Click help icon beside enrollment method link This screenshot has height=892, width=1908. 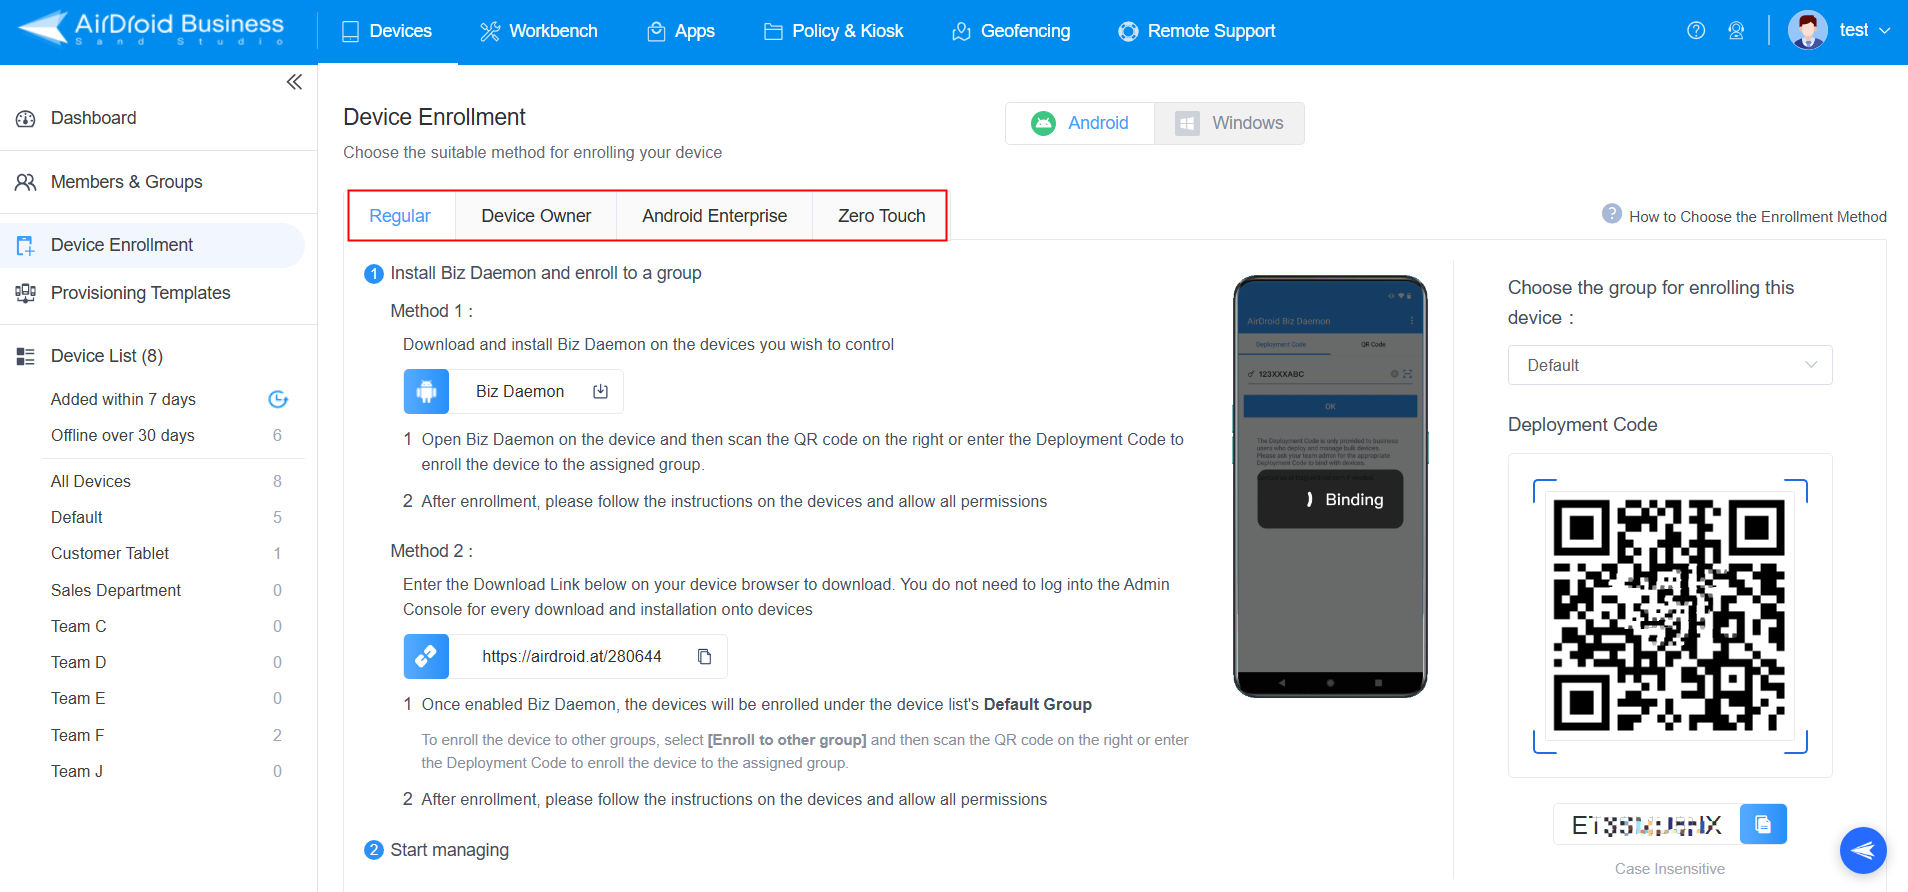pos(1612,214)
